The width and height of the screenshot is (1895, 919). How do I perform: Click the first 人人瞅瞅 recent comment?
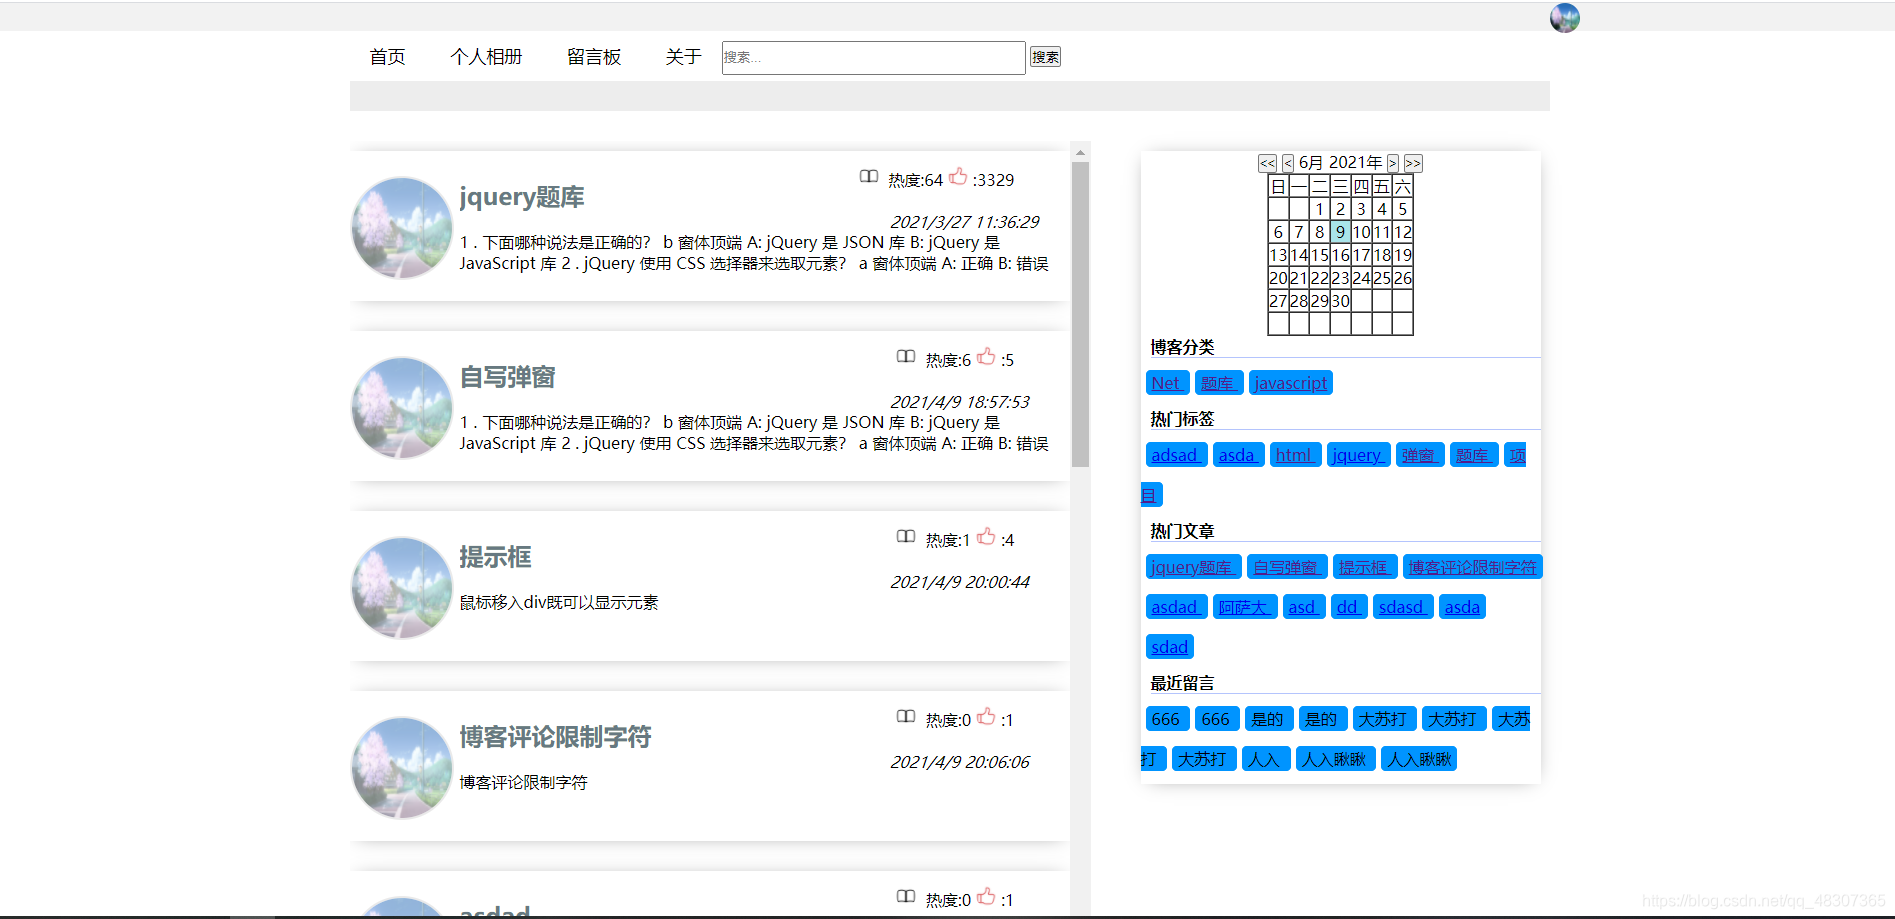click(x=1335, y=759)
